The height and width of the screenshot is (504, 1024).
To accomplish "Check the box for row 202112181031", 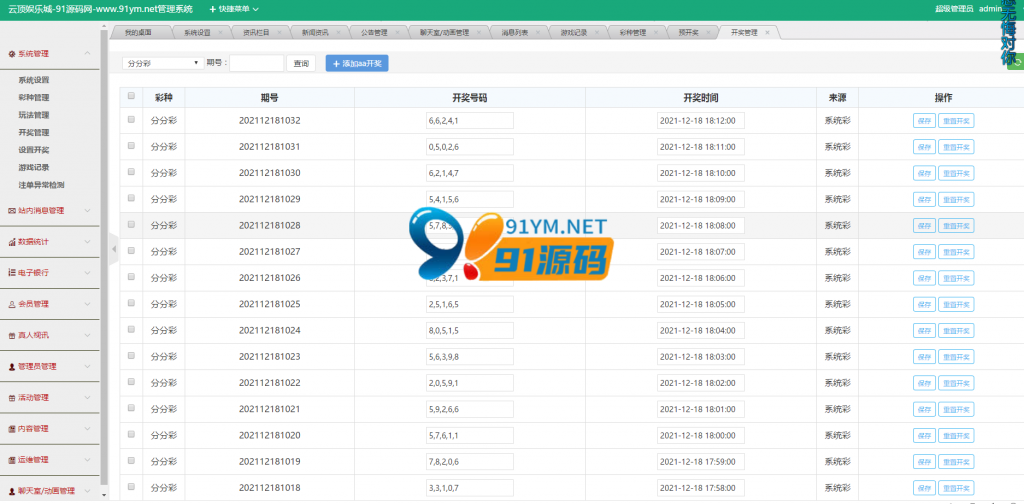I will (131, 146).
